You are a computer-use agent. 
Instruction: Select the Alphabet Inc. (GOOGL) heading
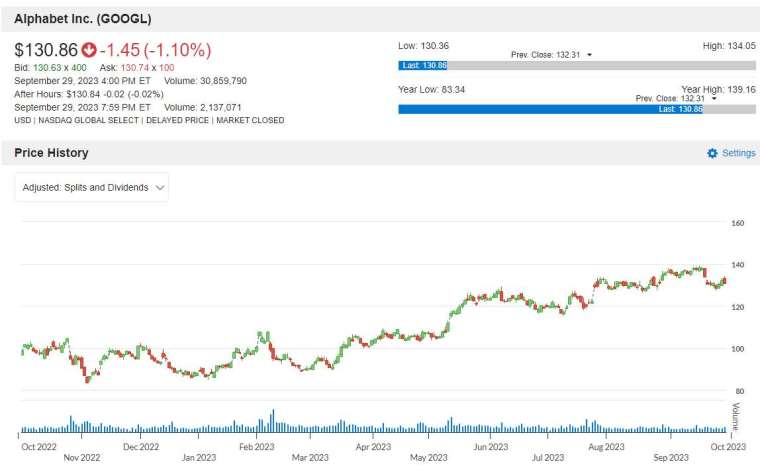[83, 19]
